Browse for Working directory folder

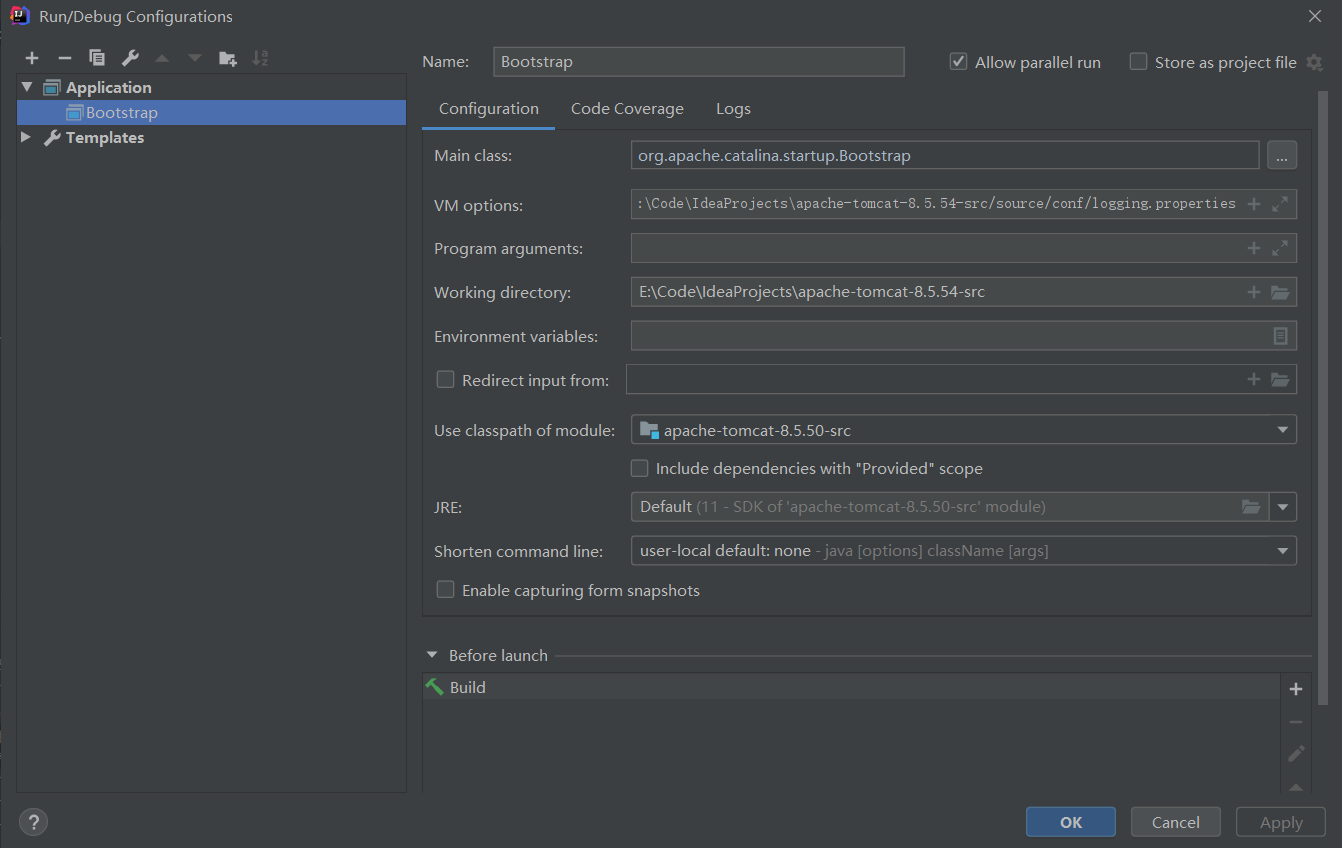coord(1280,292)
